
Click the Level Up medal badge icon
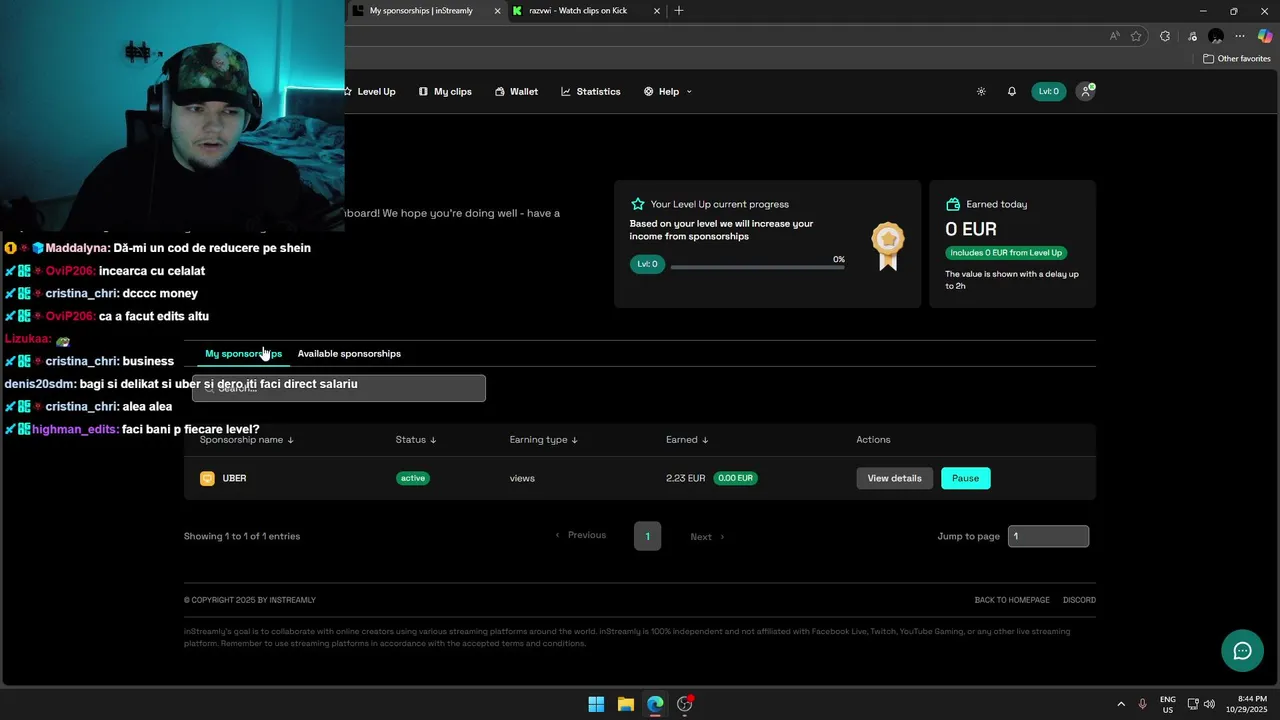click(x=888, y=246)
